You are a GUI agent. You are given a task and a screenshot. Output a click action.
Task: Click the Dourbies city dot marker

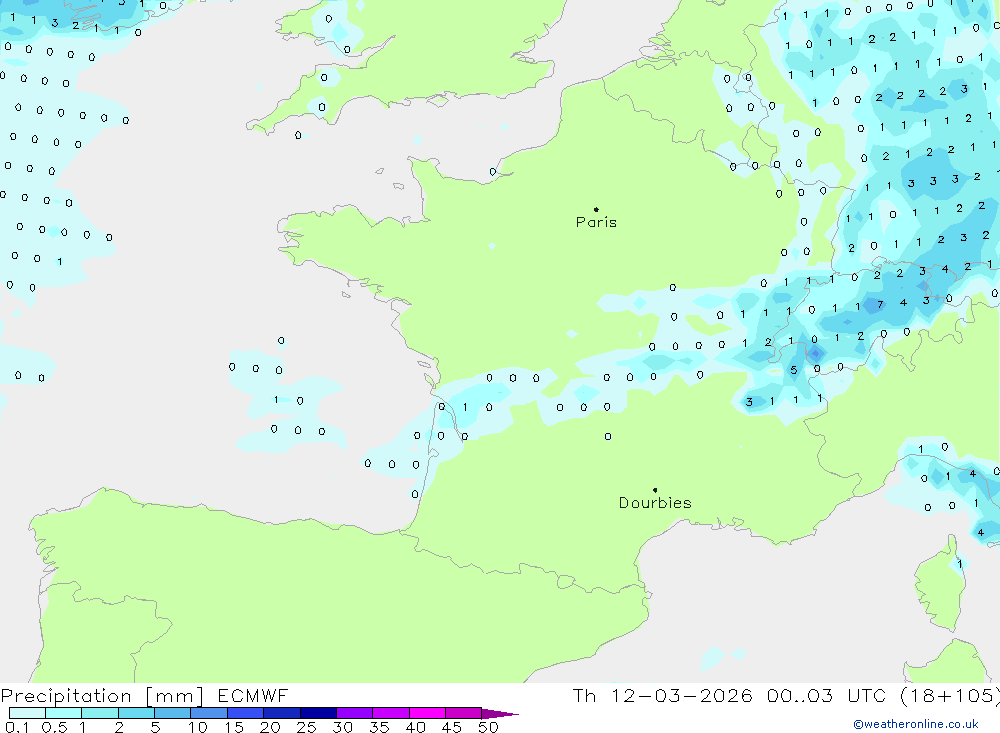[x=655, y=490]
